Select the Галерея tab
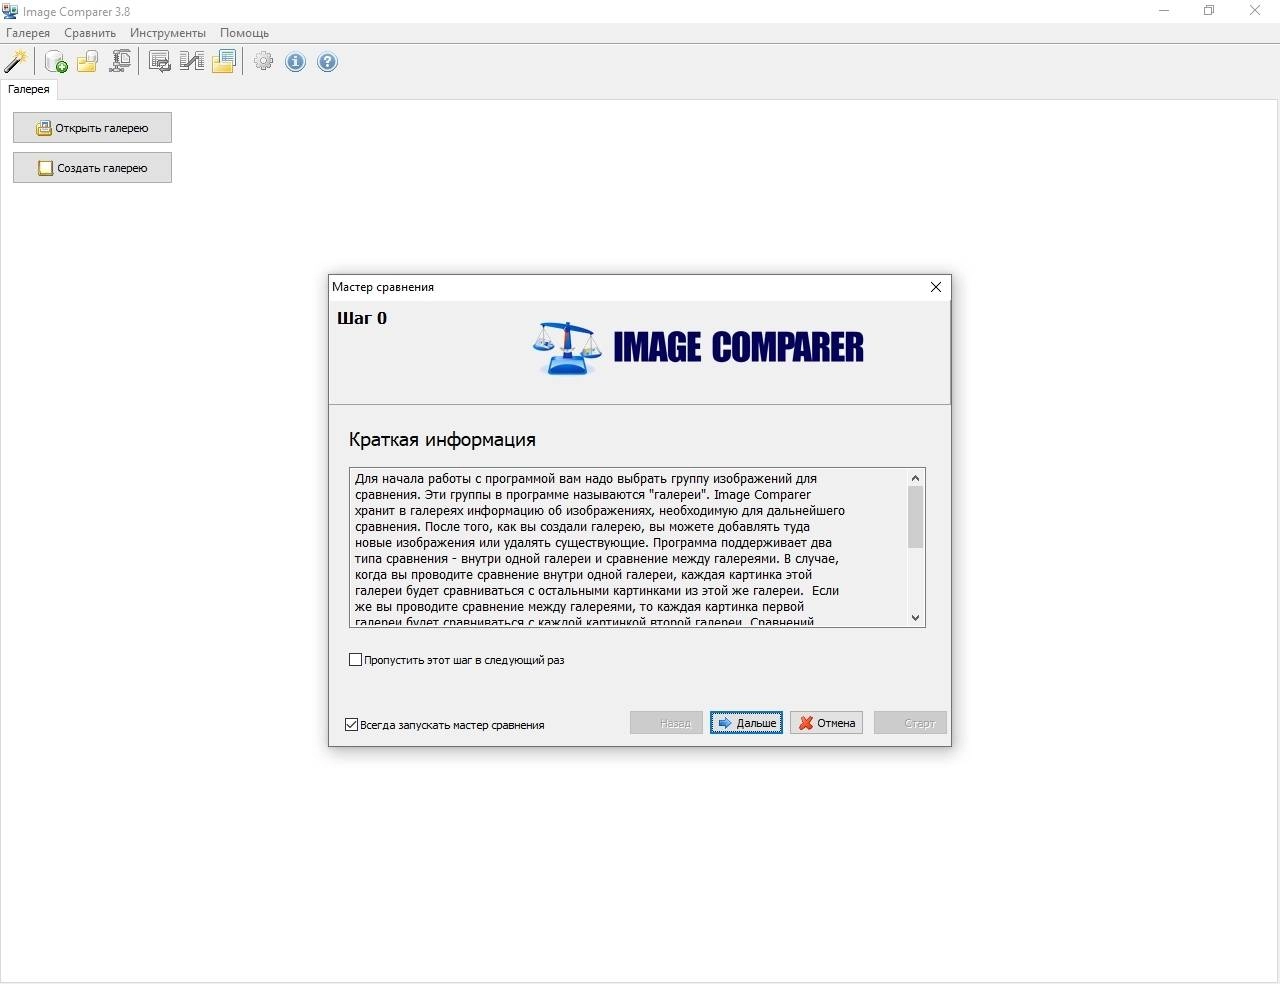This screenshot has height=984, width=1280. click(29, 89)
